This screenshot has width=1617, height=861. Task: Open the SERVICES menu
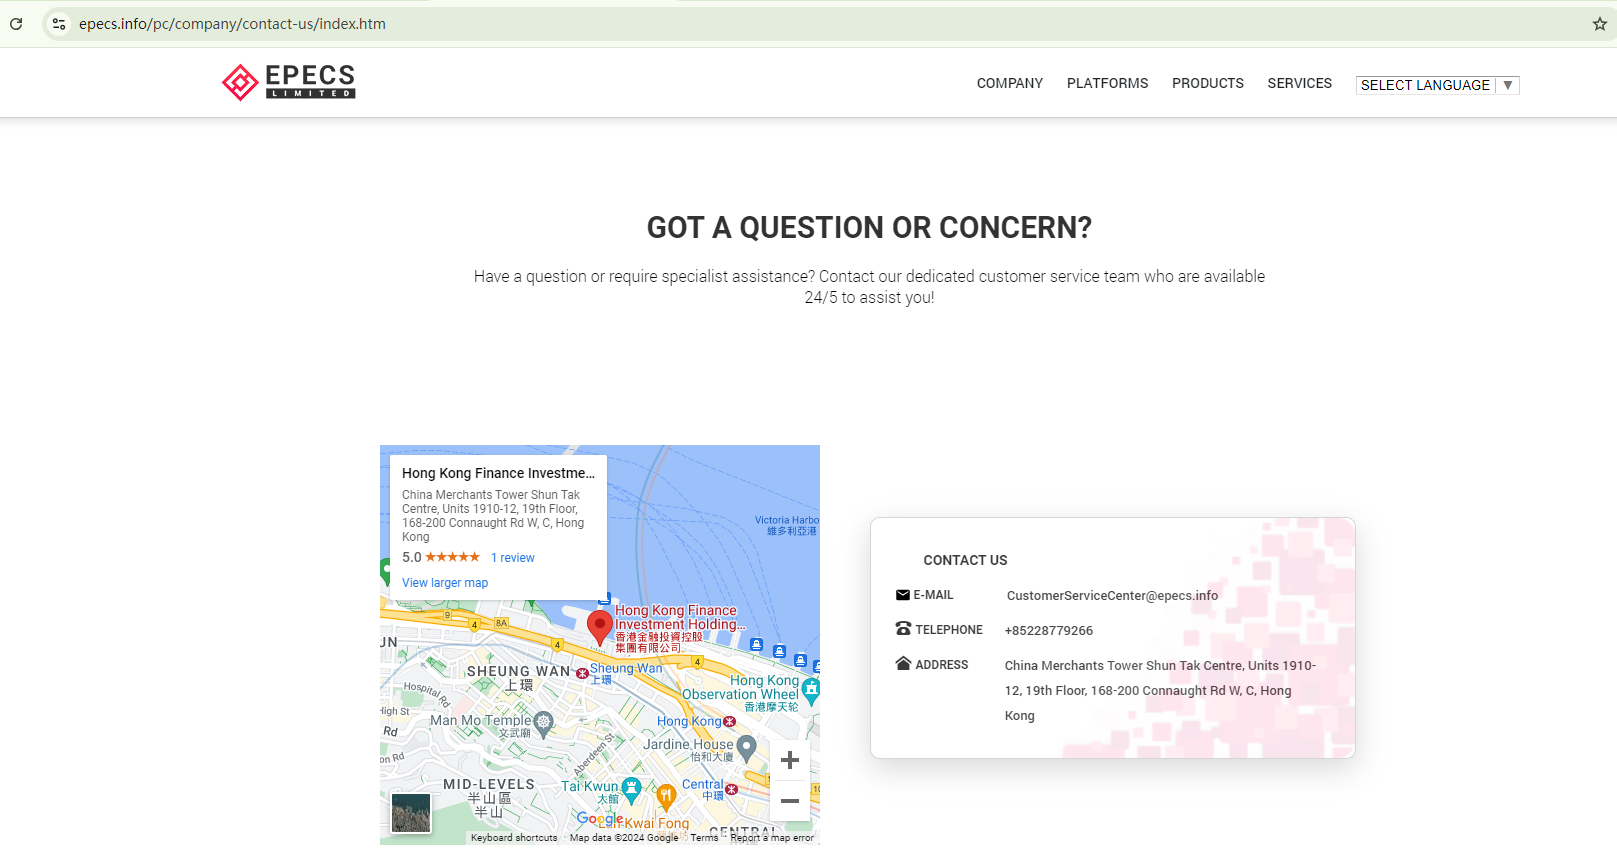point(1299,83)
